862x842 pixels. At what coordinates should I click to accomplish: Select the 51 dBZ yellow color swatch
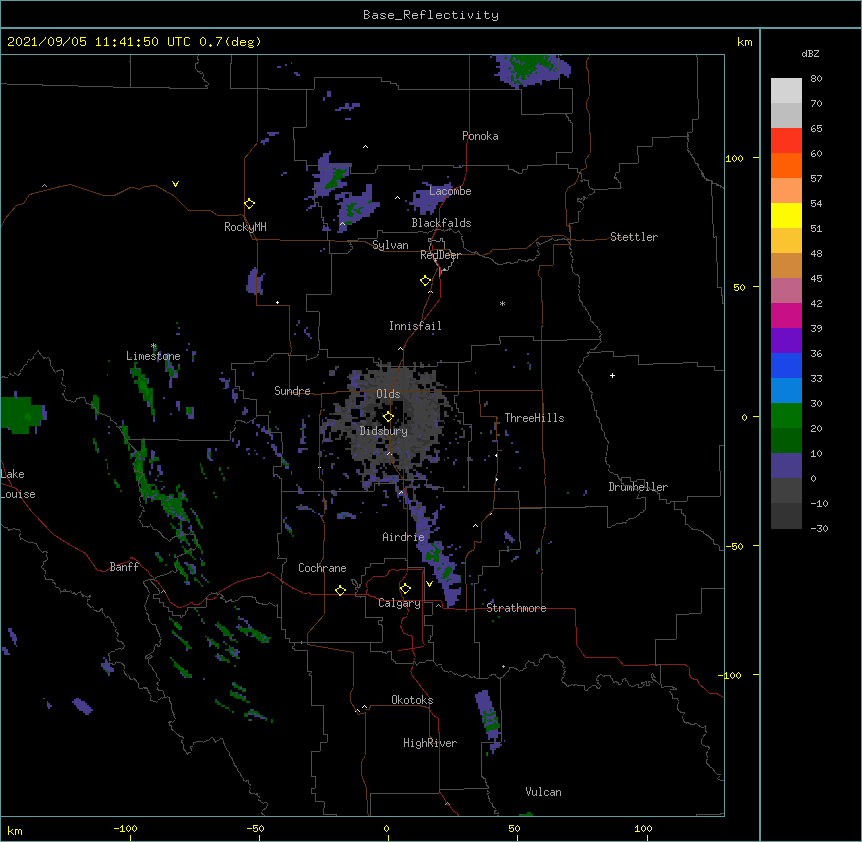pyautogui.click(x=786, y=215)
